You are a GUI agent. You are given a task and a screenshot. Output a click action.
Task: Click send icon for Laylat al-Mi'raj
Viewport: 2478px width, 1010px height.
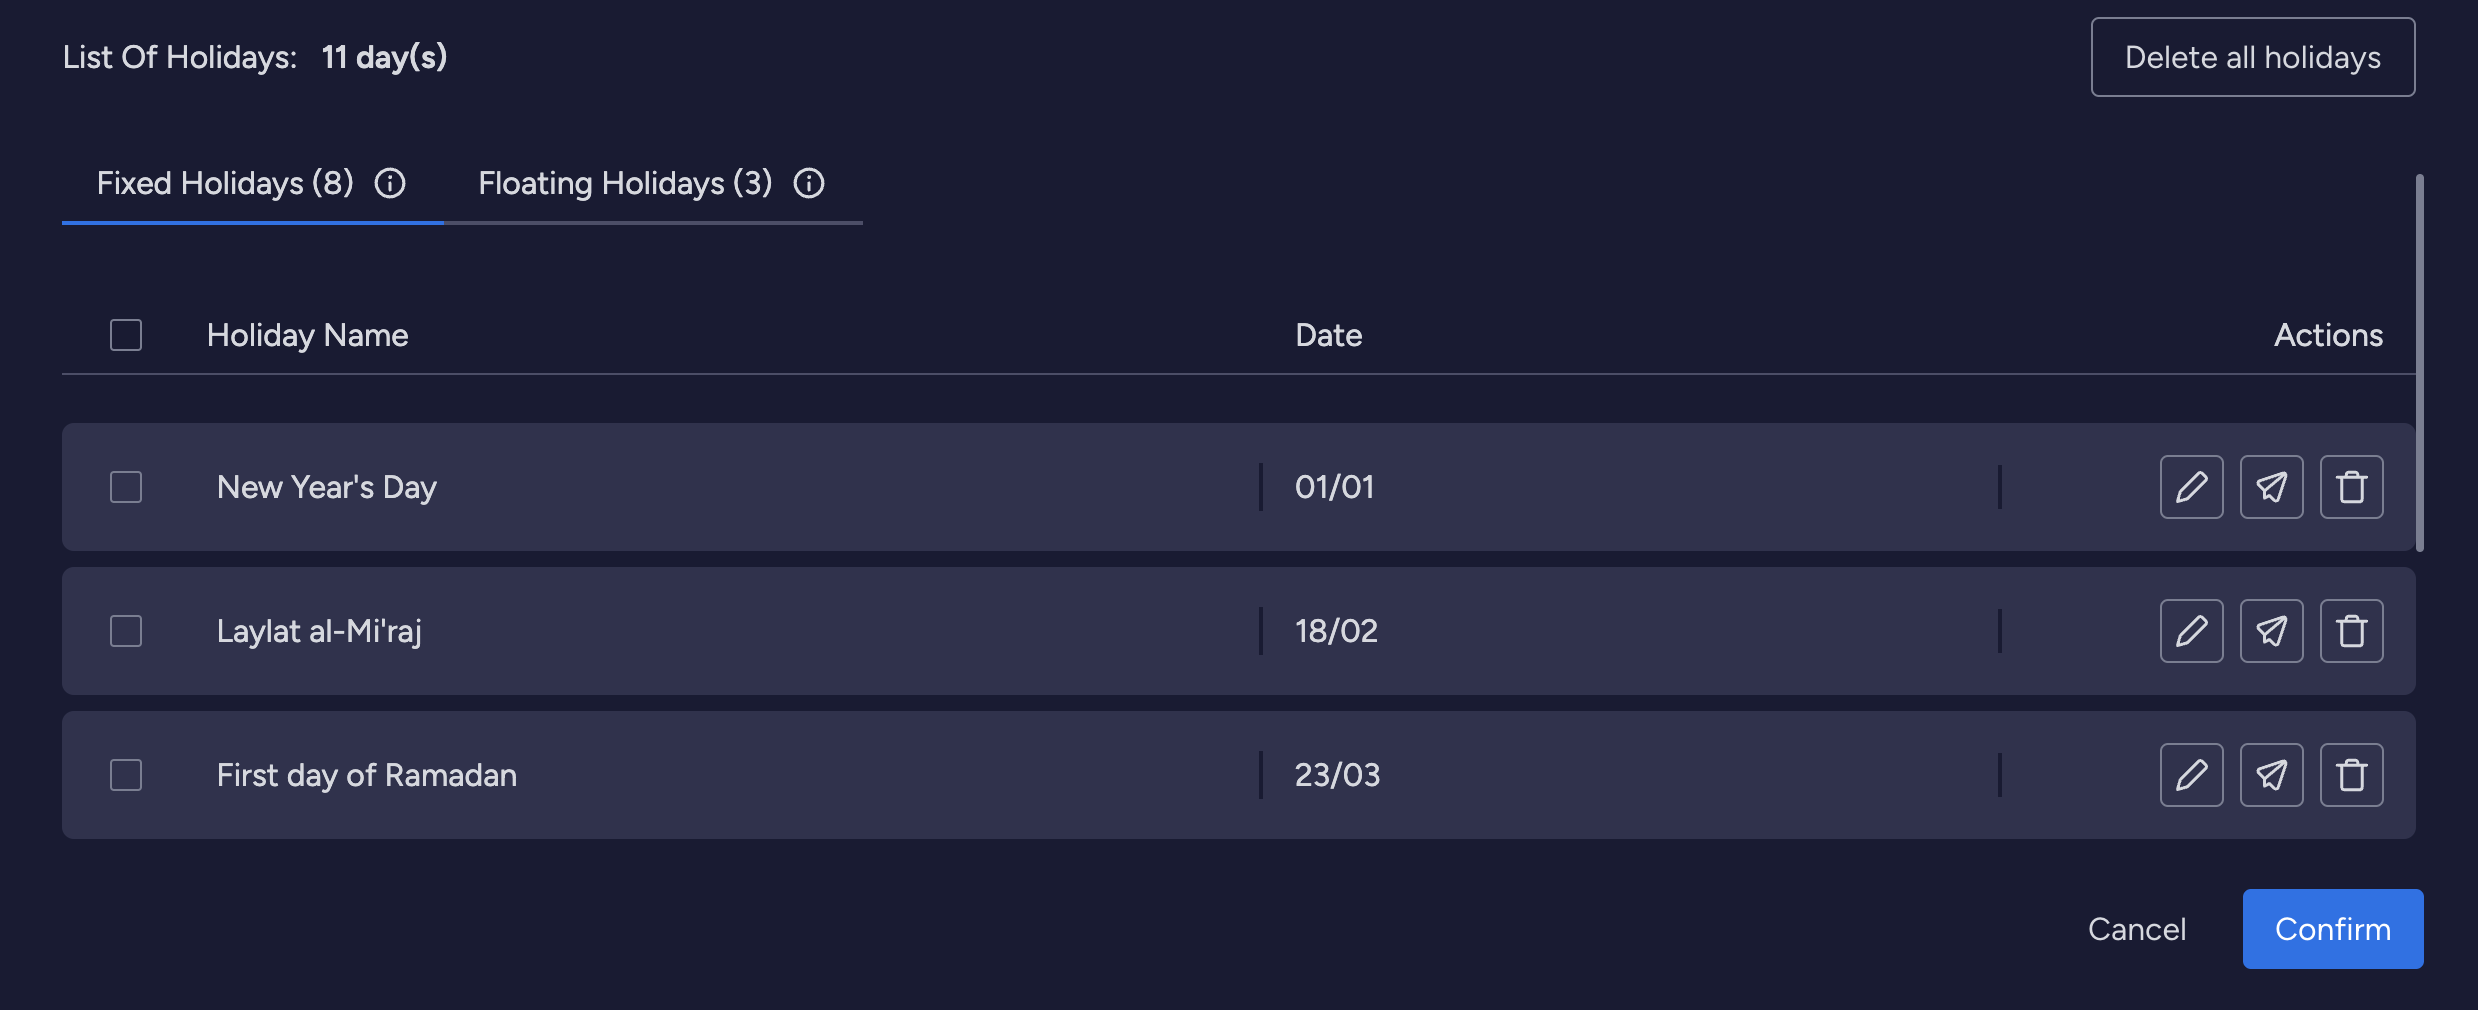(x=2271, y=631)
